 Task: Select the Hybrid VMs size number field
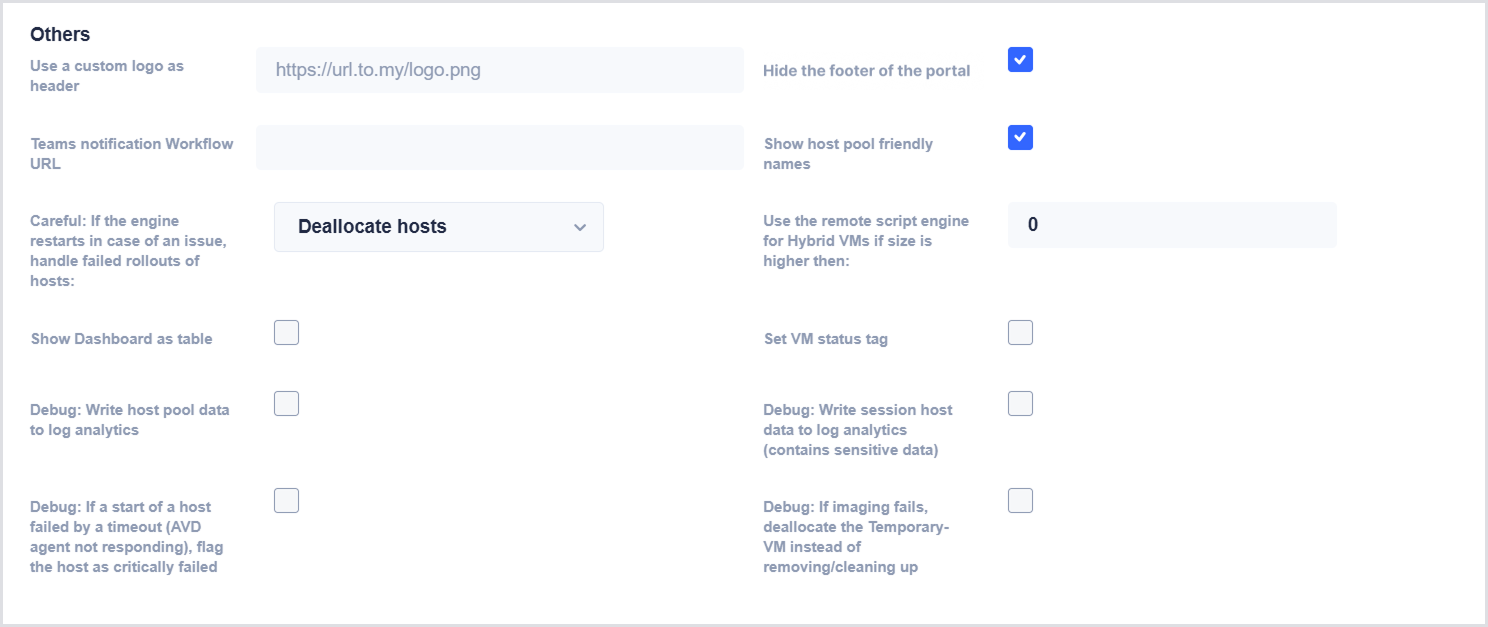click(x=1172, y=225)
